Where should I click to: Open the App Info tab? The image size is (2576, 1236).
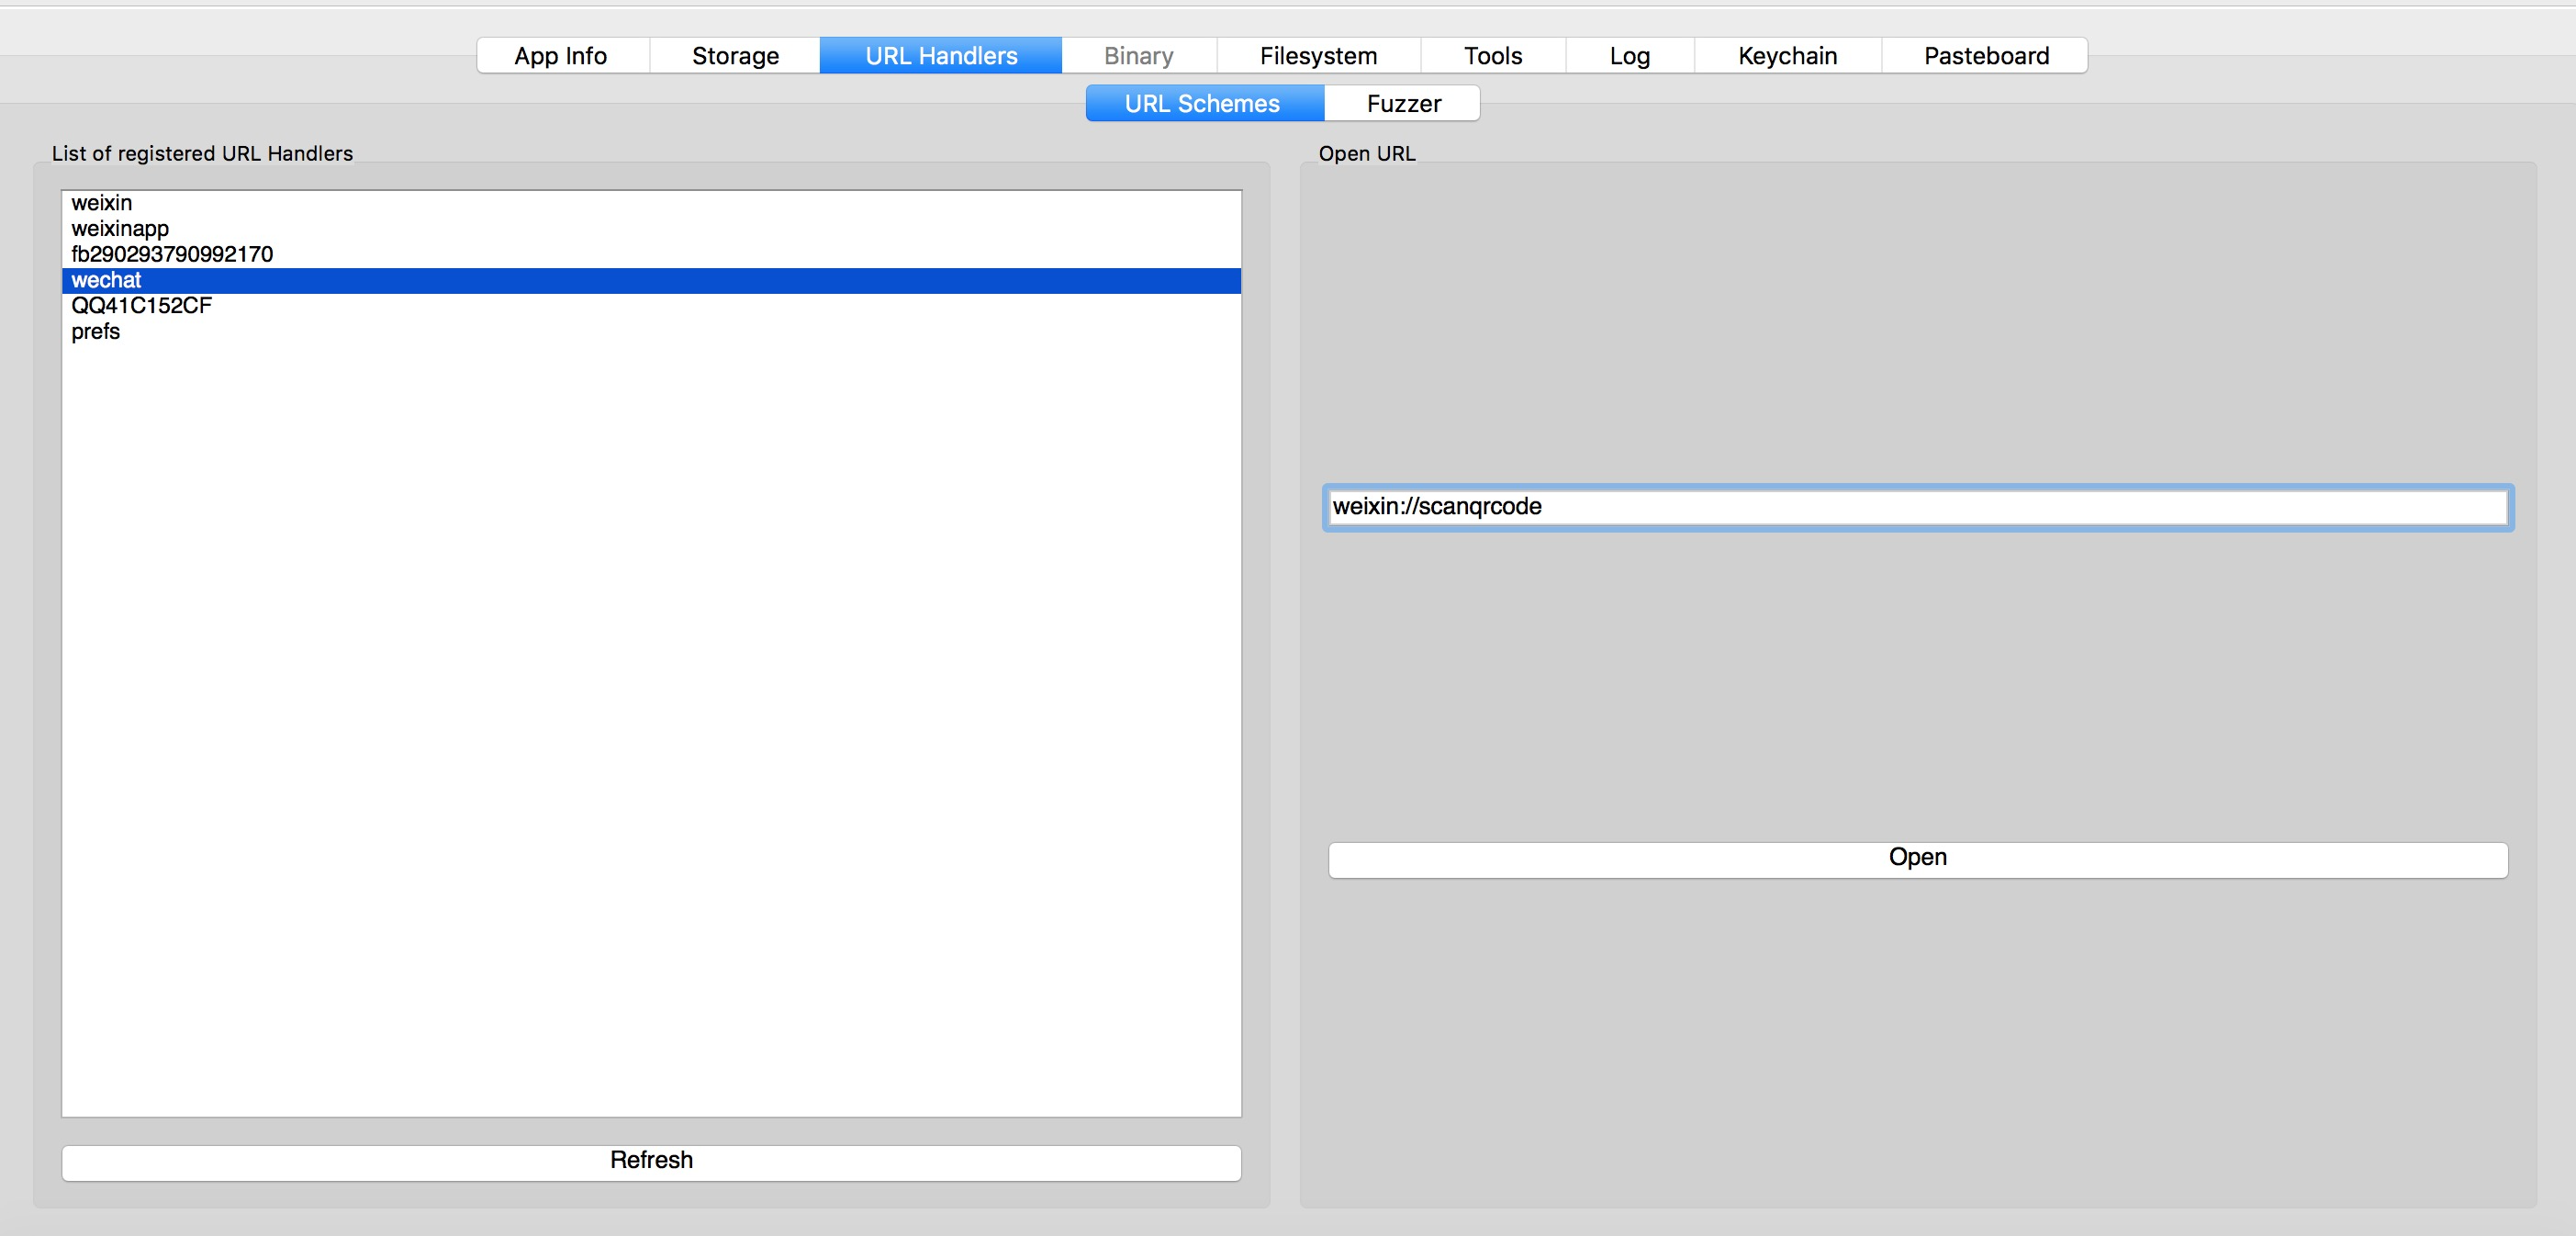(562, 56)
